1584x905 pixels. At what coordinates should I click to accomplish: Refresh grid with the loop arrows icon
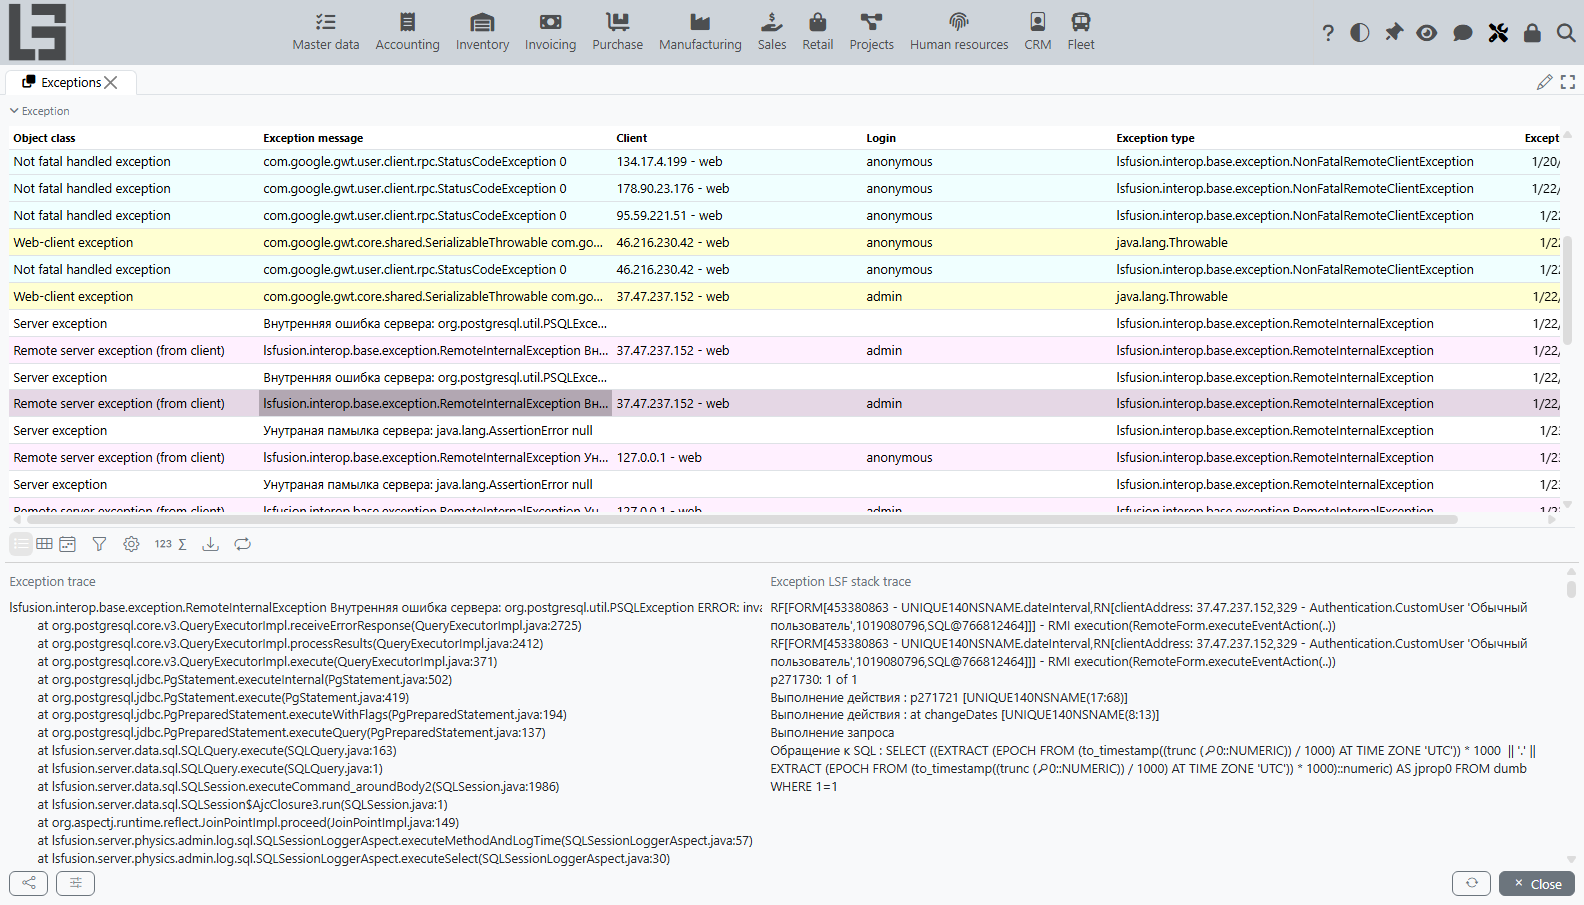click(x=242, y=544)
